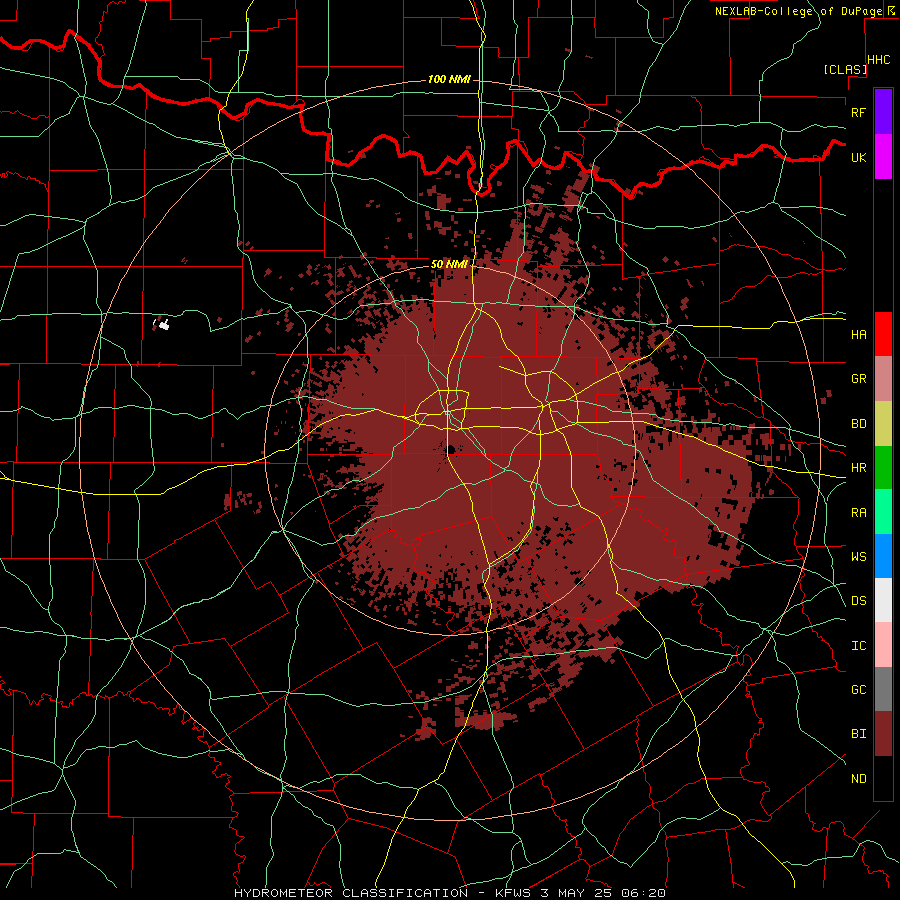Viewport: 900px width, 900px height.
Task: Click the ND black legend swatch
Action: click(883, 778)
